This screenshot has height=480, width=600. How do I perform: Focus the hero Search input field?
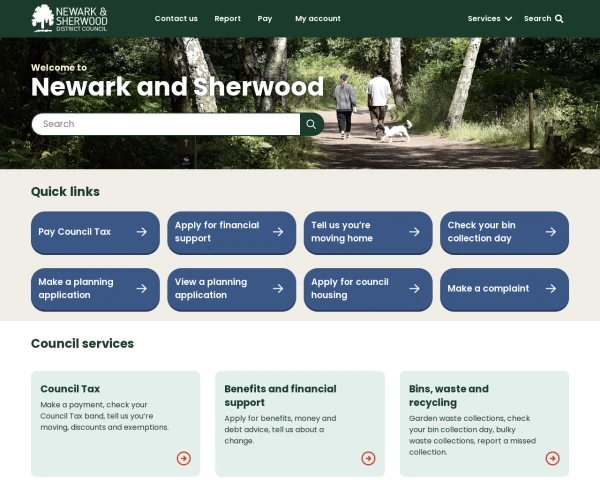pos(166,124)
